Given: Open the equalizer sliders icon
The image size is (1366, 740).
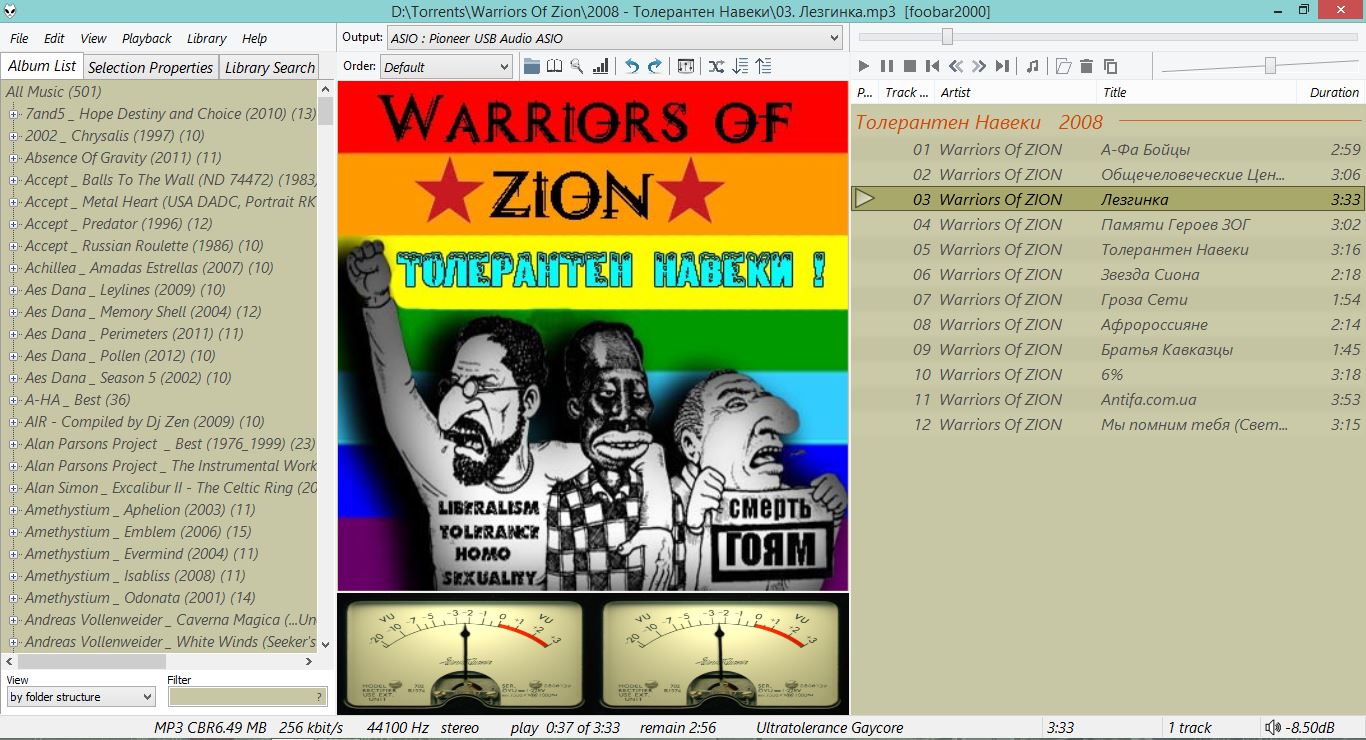Looking at the screenshot, I should coord(686,66).
